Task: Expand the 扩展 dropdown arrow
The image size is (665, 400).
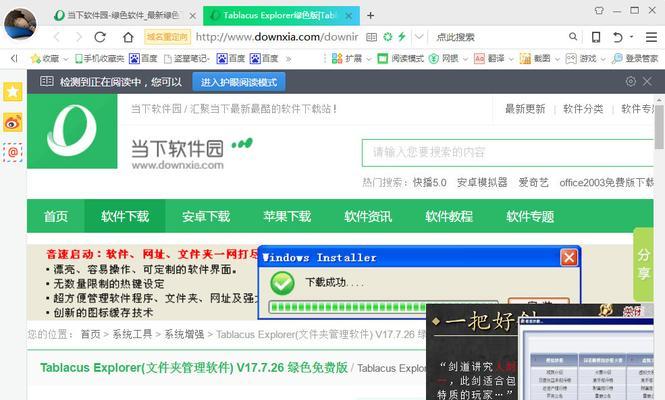Action: (369, 59)
